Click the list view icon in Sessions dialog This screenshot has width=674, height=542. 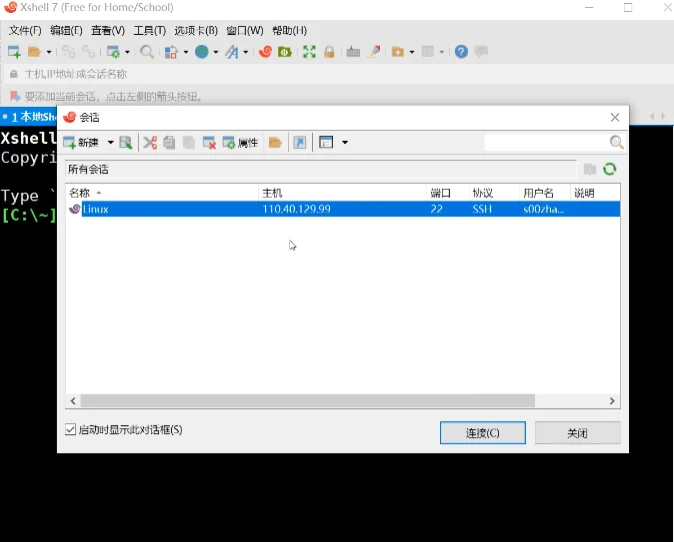[x=326, y=142]
